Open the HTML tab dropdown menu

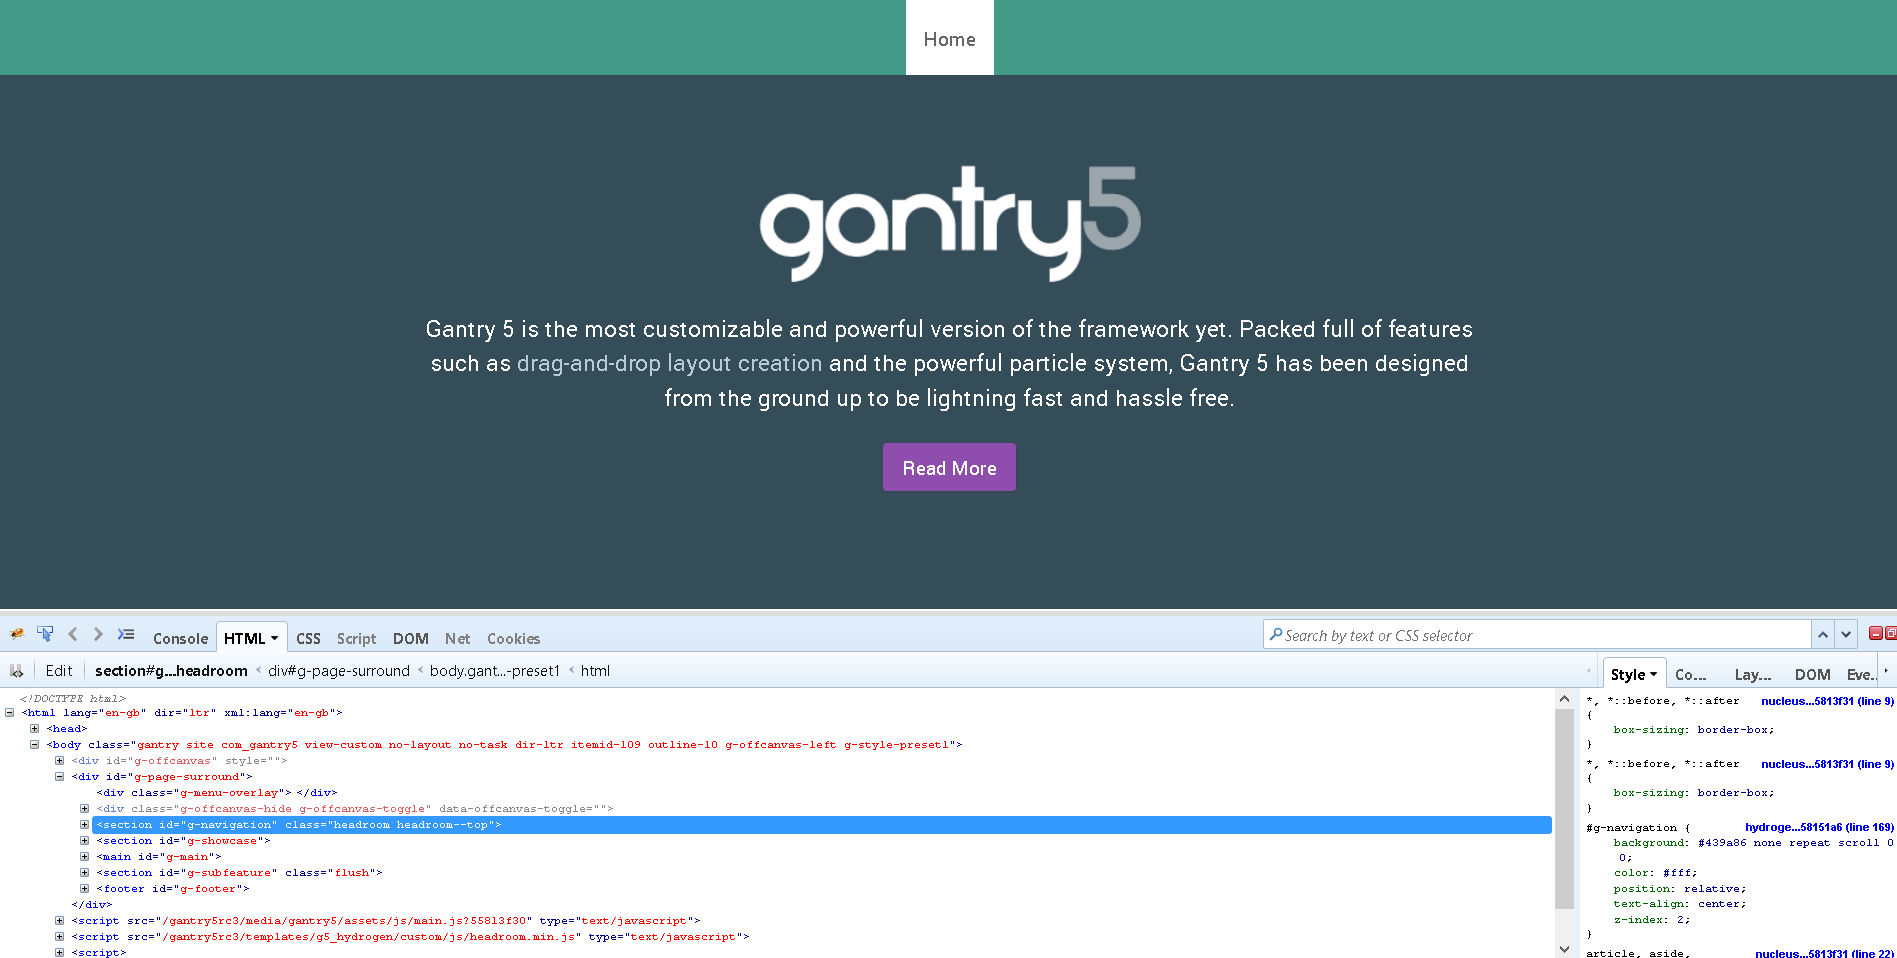274,639
